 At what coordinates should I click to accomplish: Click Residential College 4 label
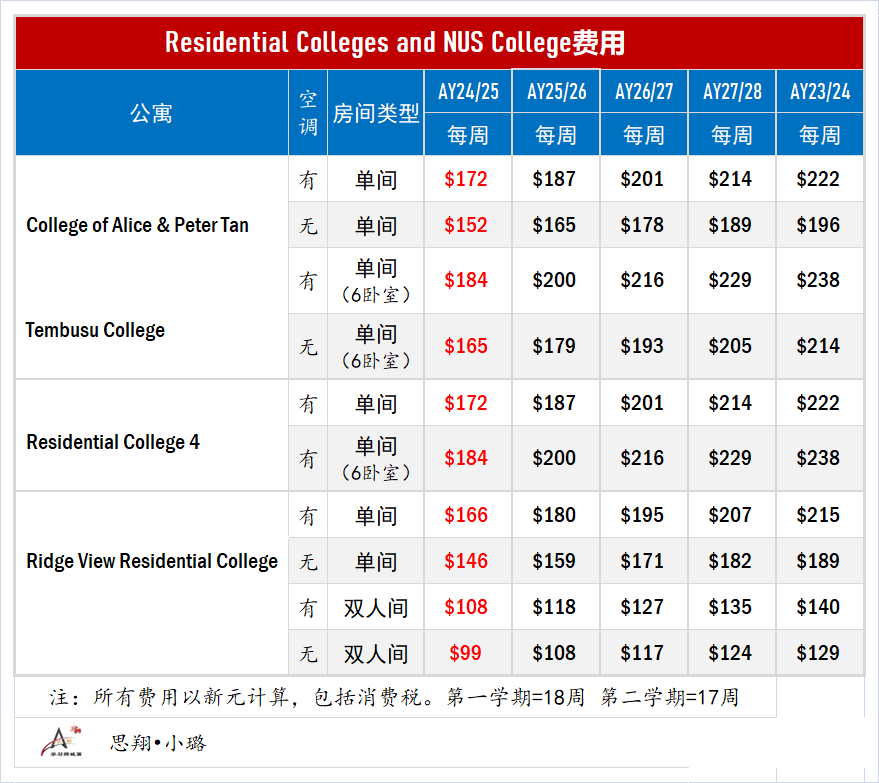coord(113,442)
